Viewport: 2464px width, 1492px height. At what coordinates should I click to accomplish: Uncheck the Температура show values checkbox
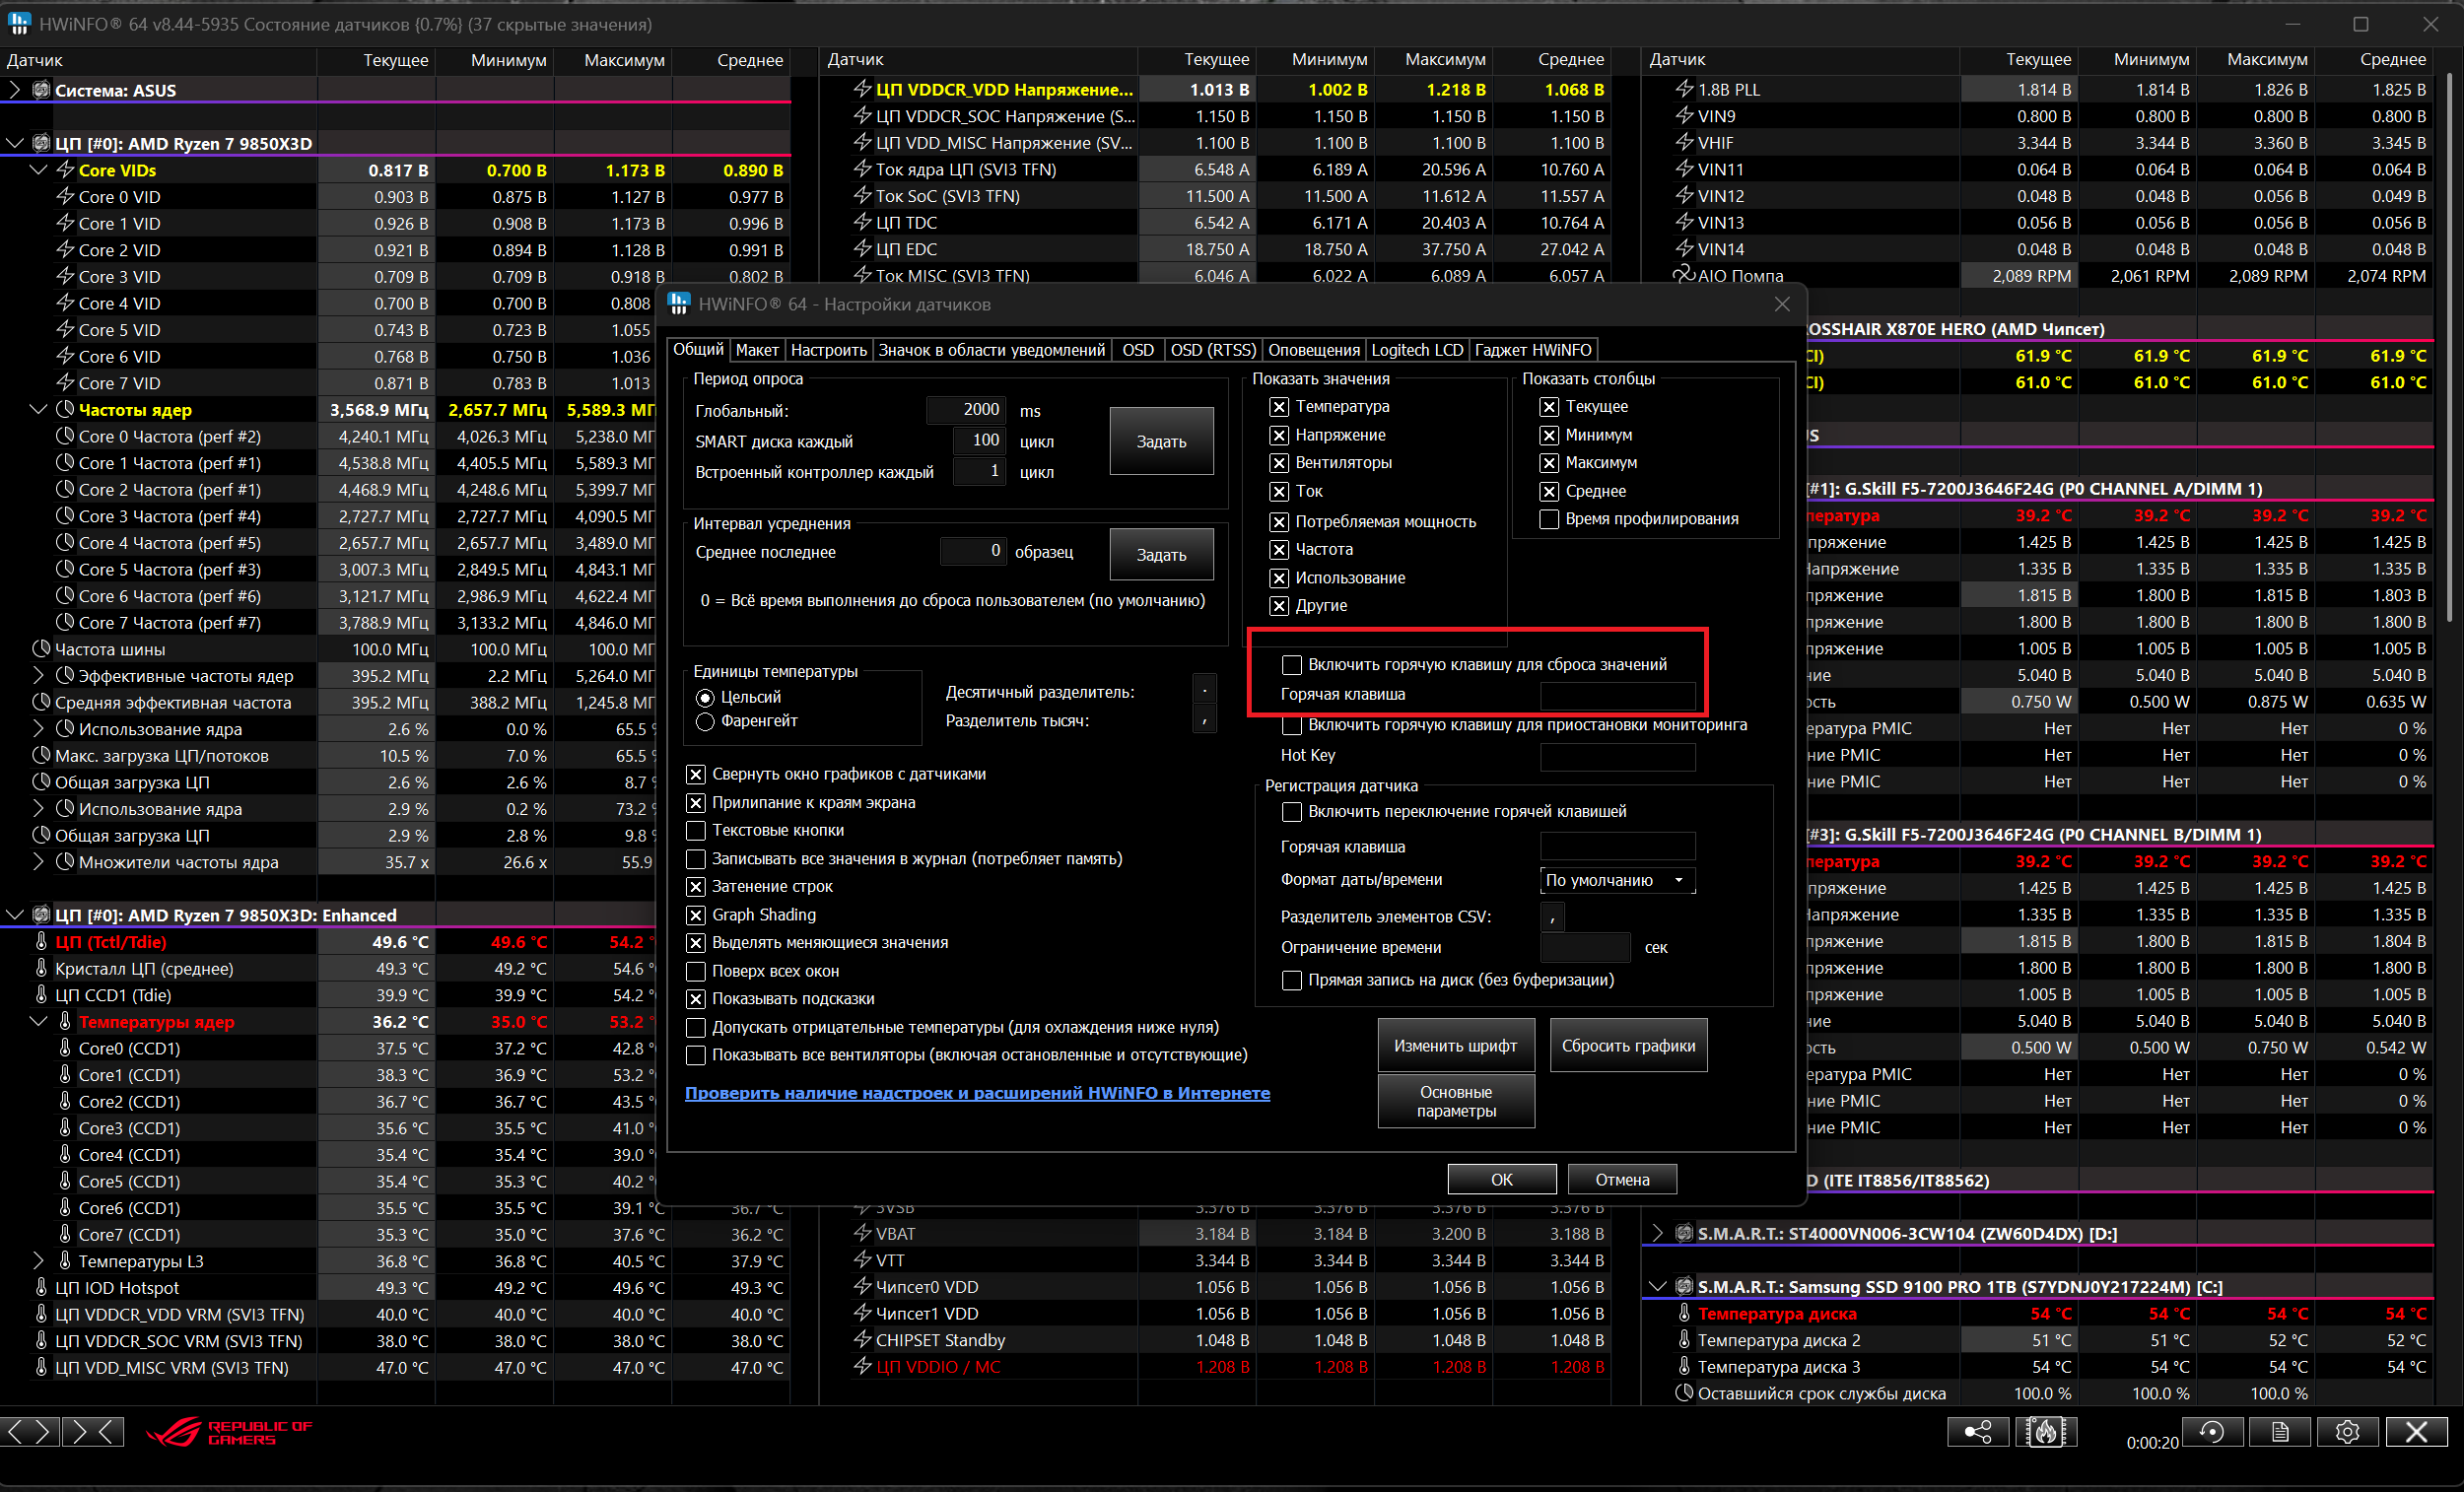(x=1279, y=407)
